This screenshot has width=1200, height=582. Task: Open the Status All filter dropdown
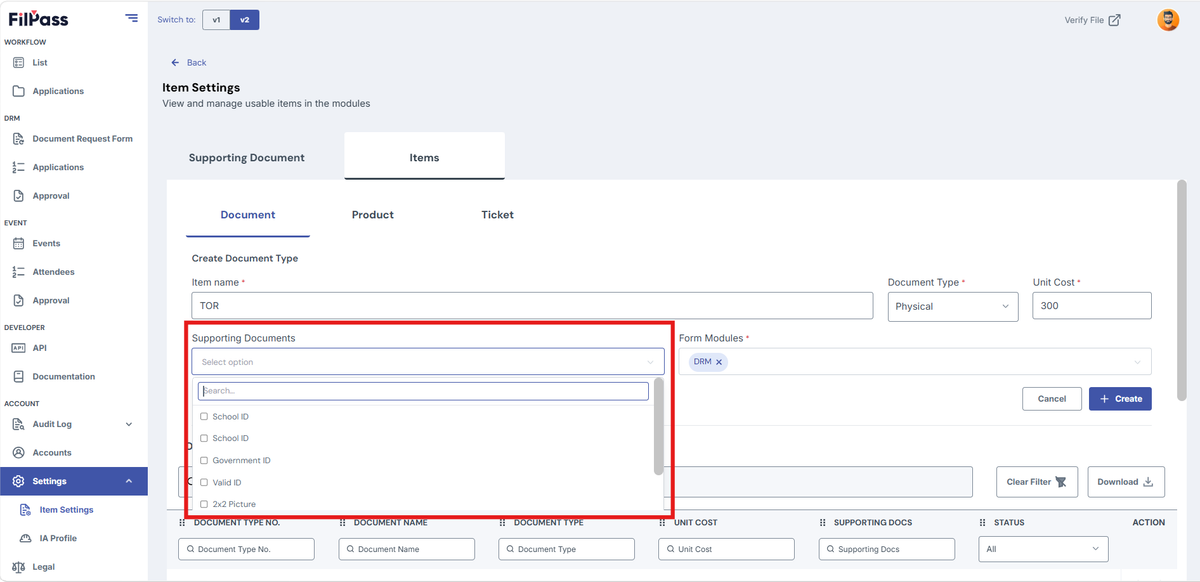pyautogui.click(x=1043, y=549)
